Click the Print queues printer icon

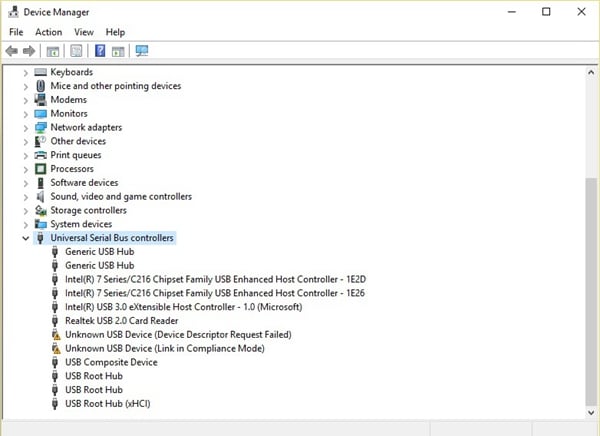click(41, 155)
